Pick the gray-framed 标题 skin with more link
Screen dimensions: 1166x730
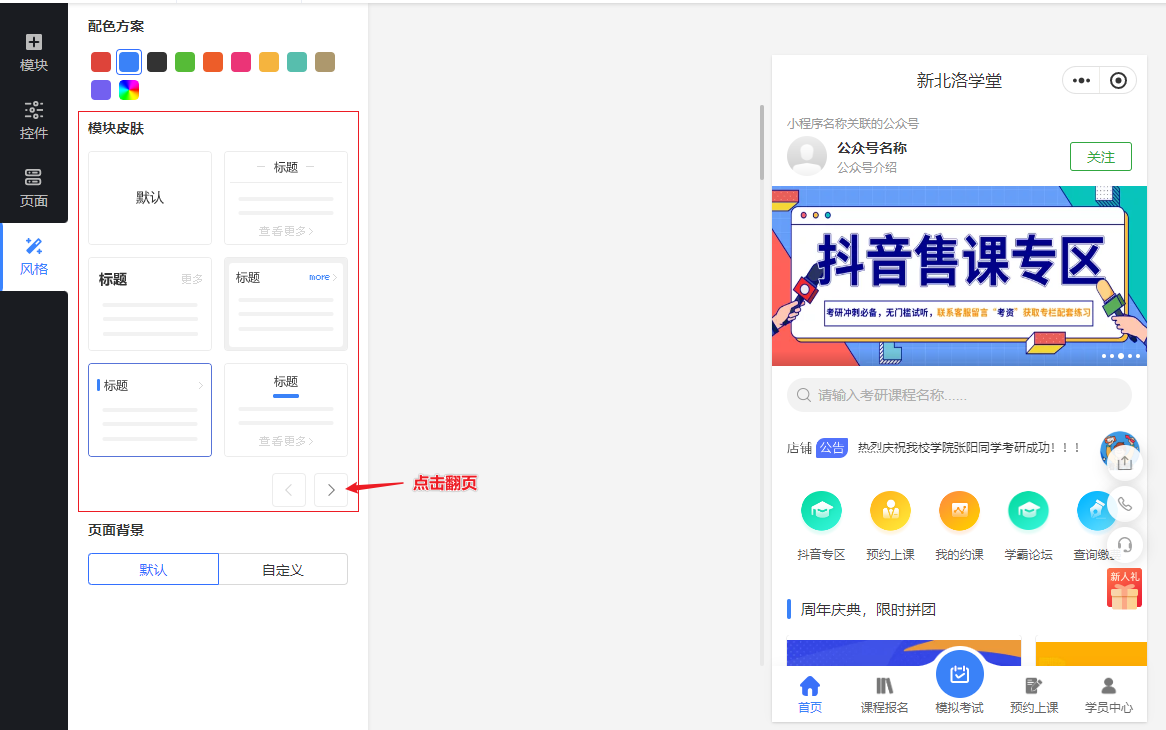click(286, 304)
